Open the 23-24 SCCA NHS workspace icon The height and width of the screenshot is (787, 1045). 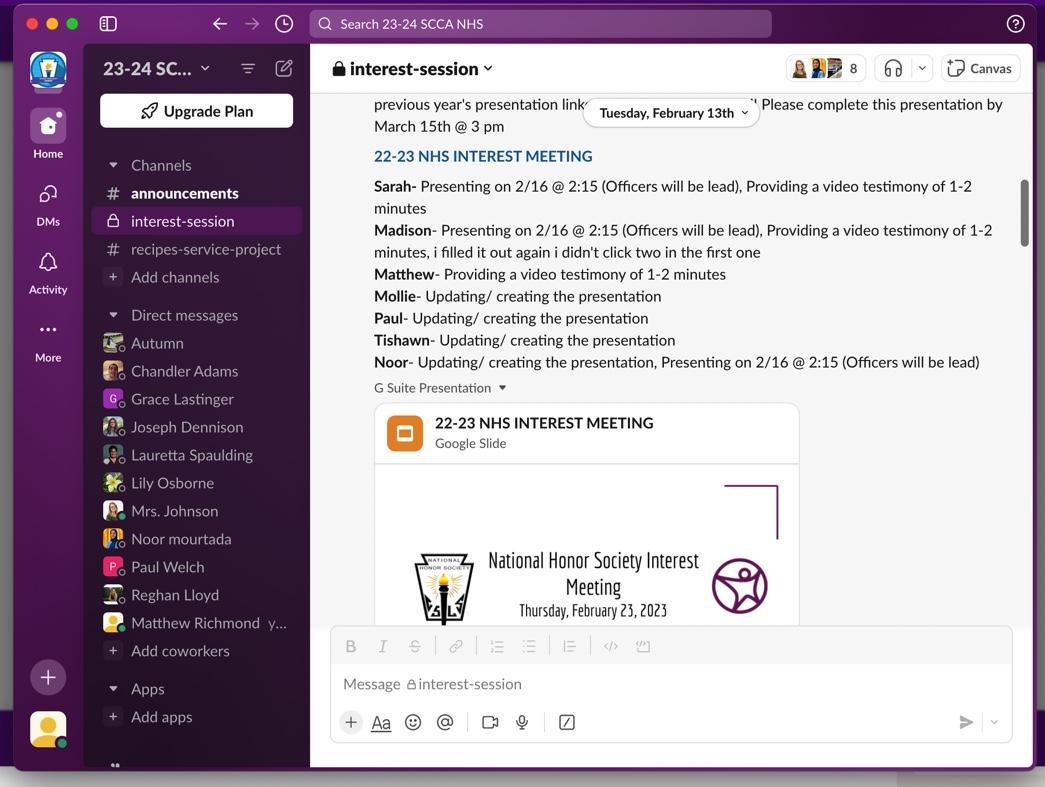tap(48, 70)
